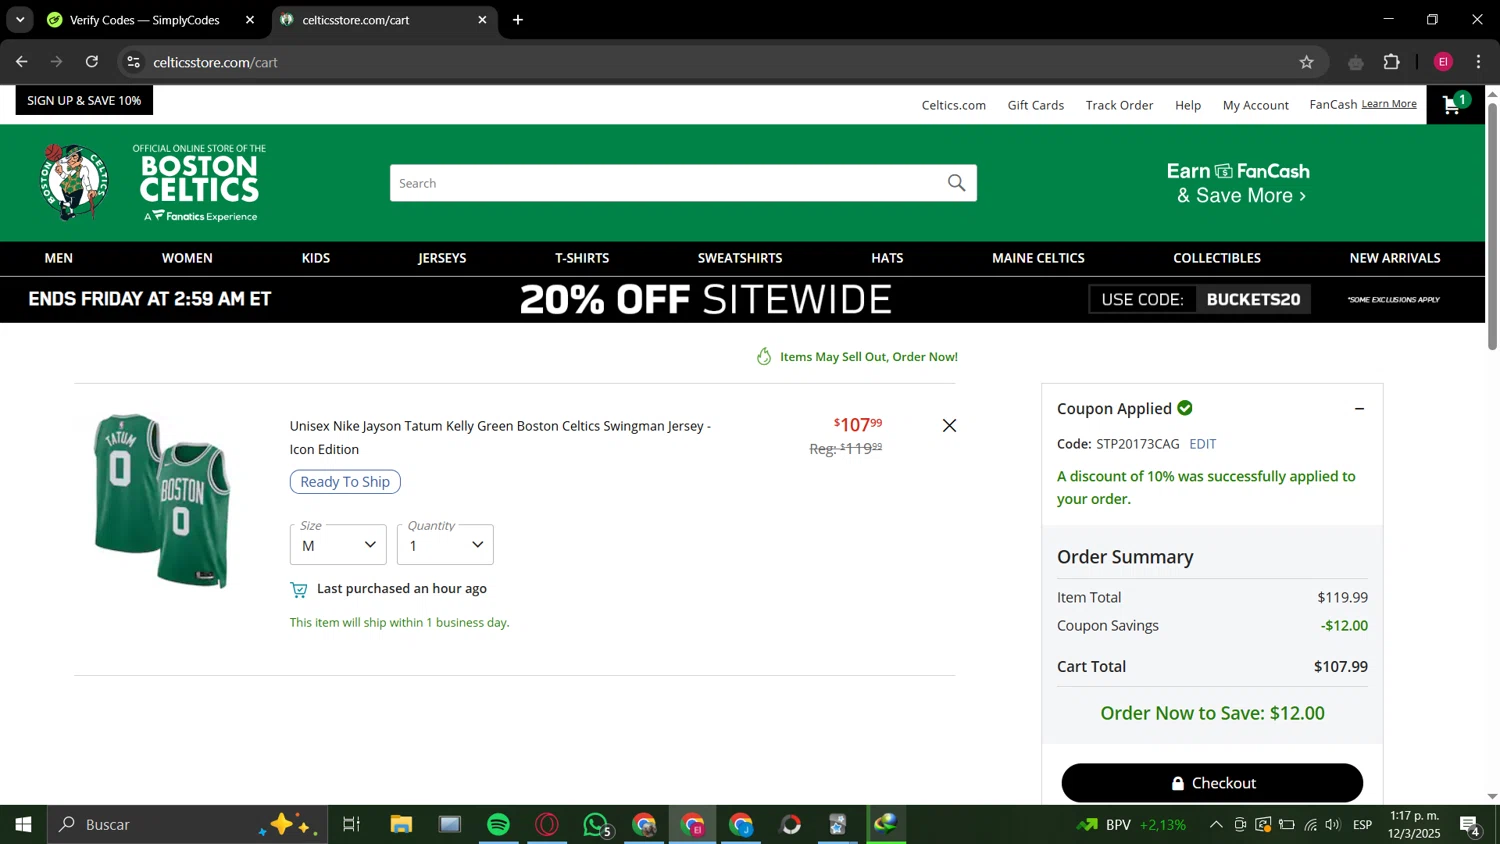
Task: Click the Checkout button
Action: (1212, 783)
